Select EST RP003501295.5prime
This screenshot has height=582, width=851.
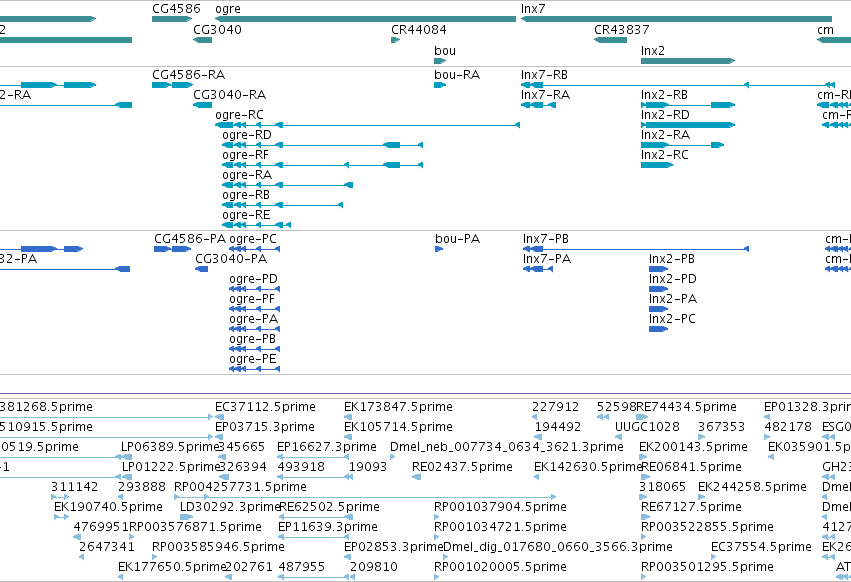707,567
